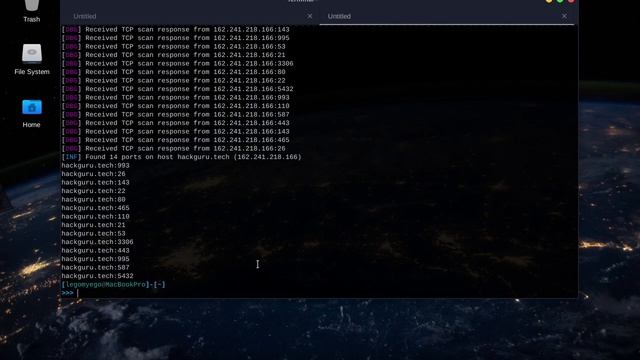Click the hackguru.tech:3306 output line
Screen dimensions: 640x360
tap(98, 242)
